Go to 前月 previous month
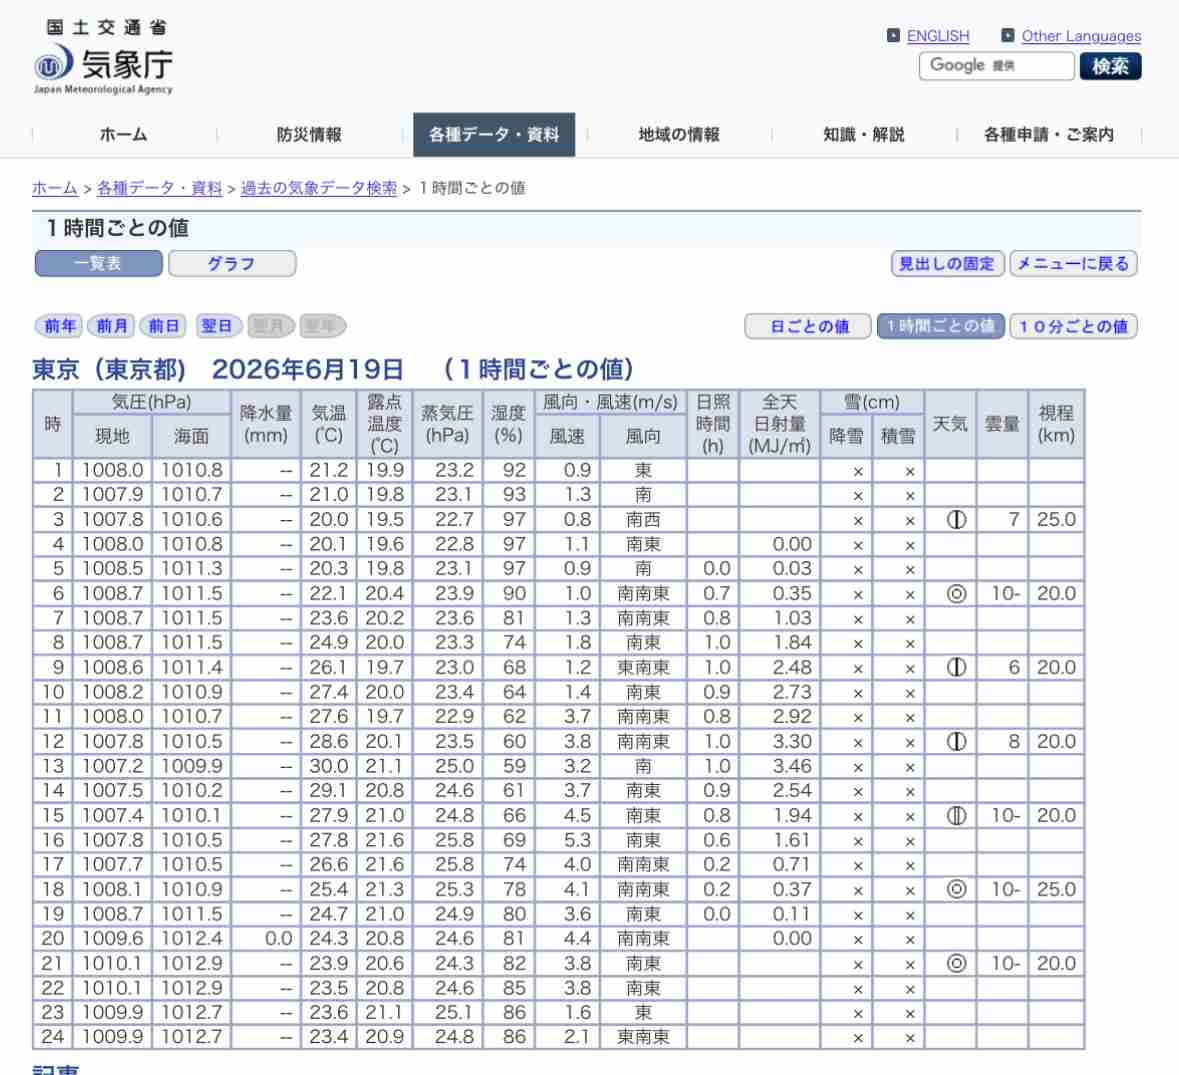 click(111, 326)
